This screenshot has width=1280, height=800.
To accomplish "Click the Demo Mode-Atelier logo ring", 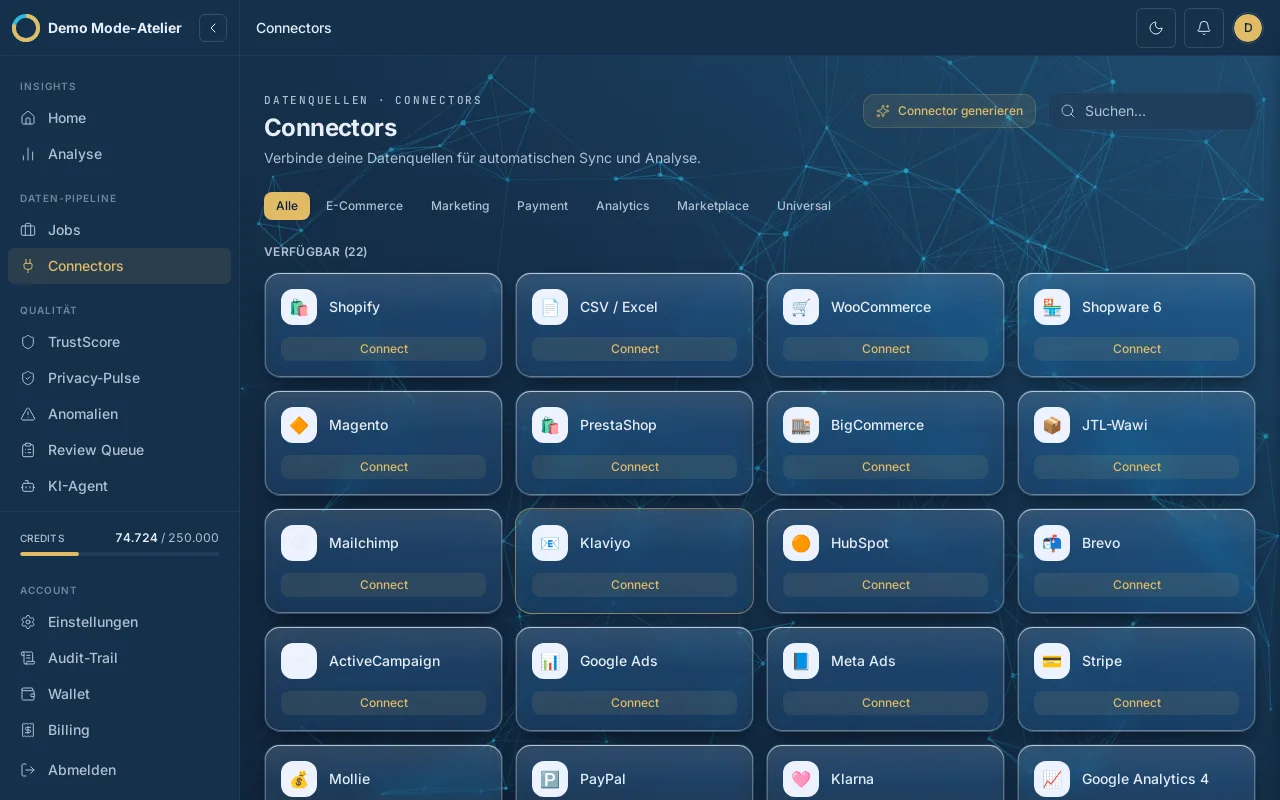I will (26, 28).
